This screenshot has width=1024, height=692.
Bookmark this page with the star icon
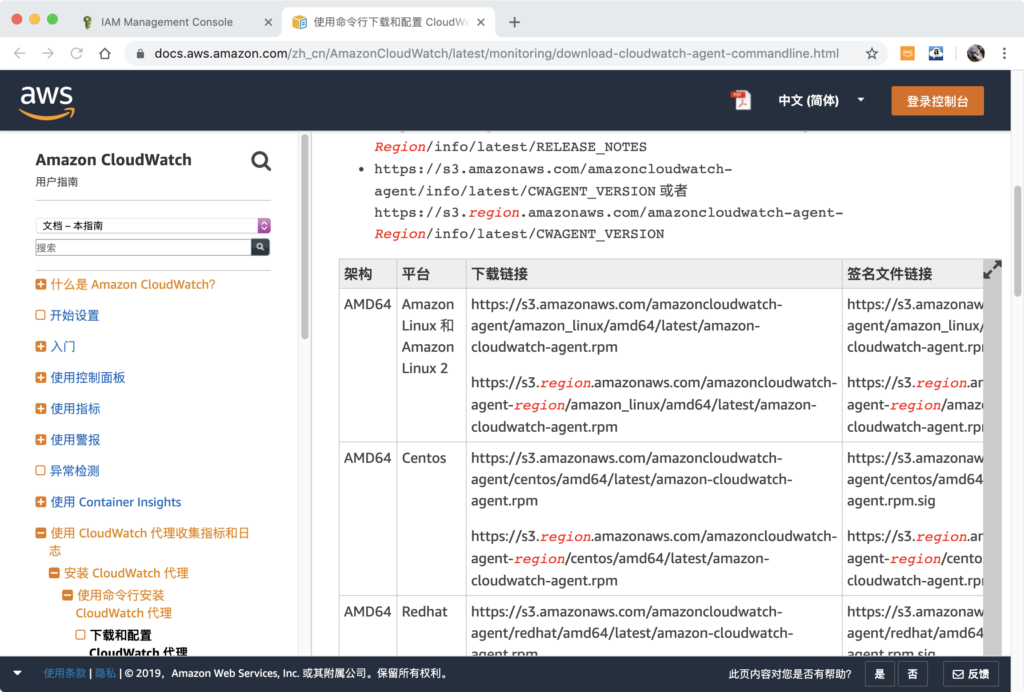[872, 54]
